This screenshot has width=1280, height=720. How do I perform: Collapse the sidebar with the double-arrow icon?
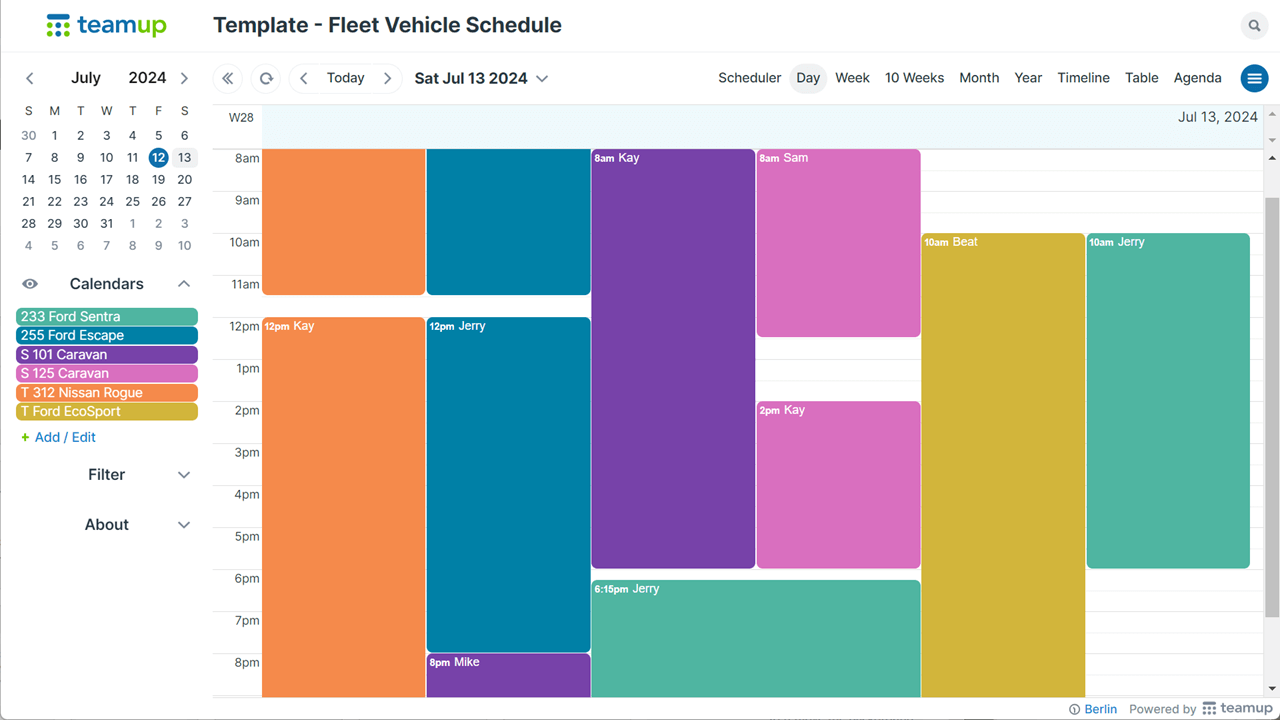[x=228, y=78]
